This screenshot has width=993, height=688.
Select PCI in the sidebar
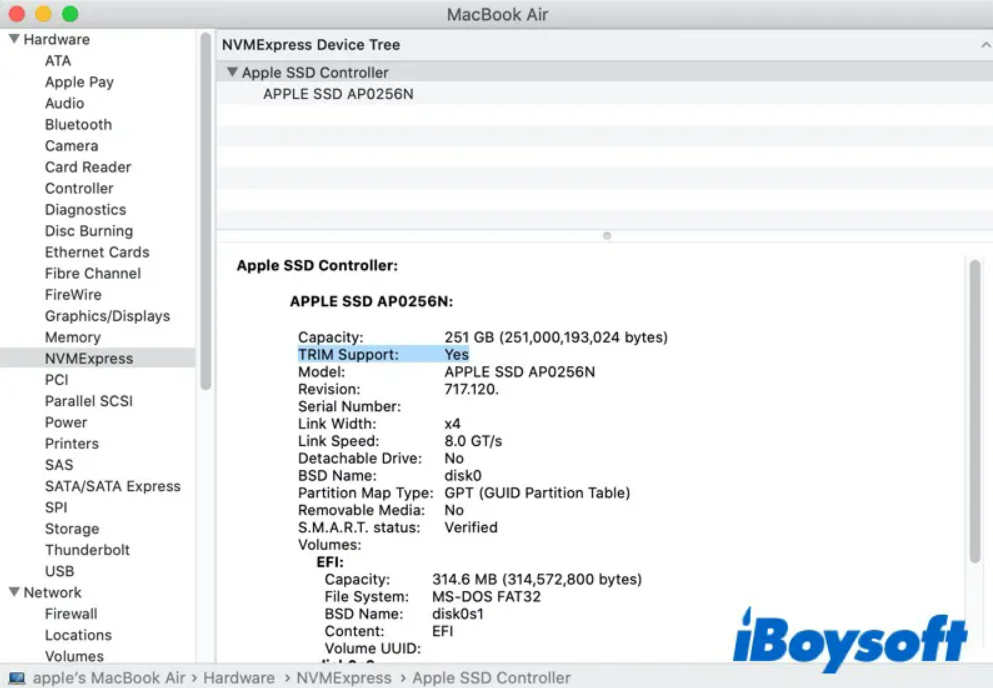coord(56,379)
